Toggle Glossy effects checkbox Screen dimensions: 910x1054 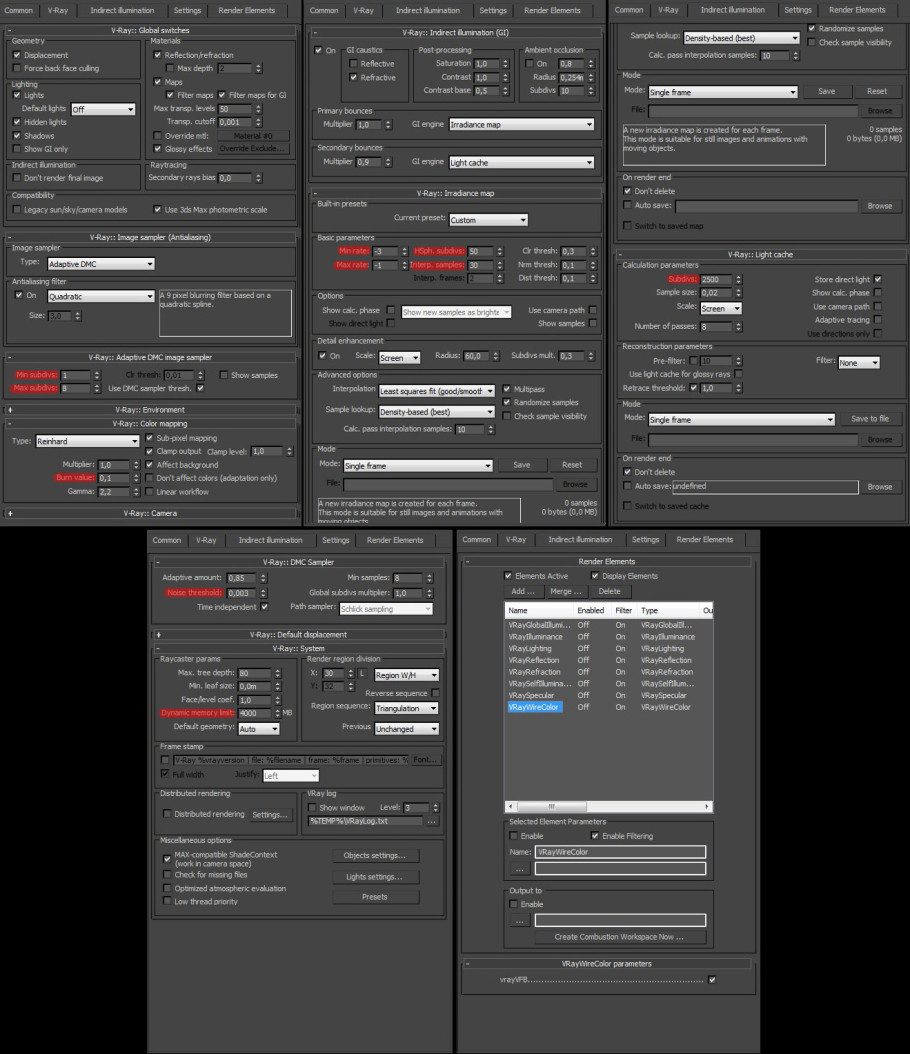pyautogui.click(x=158, y=149)
